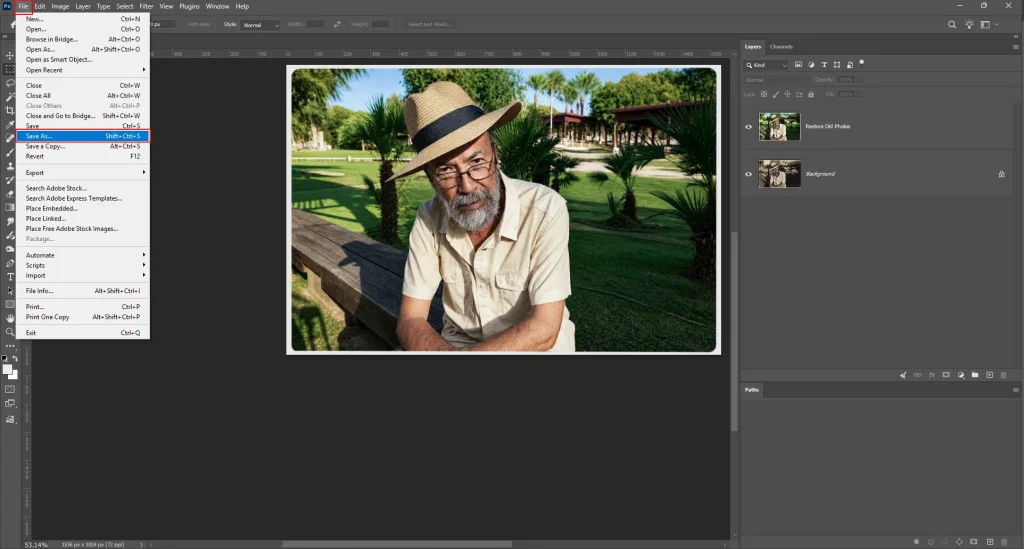Click the horizontal canvas scrollbar

396,544
